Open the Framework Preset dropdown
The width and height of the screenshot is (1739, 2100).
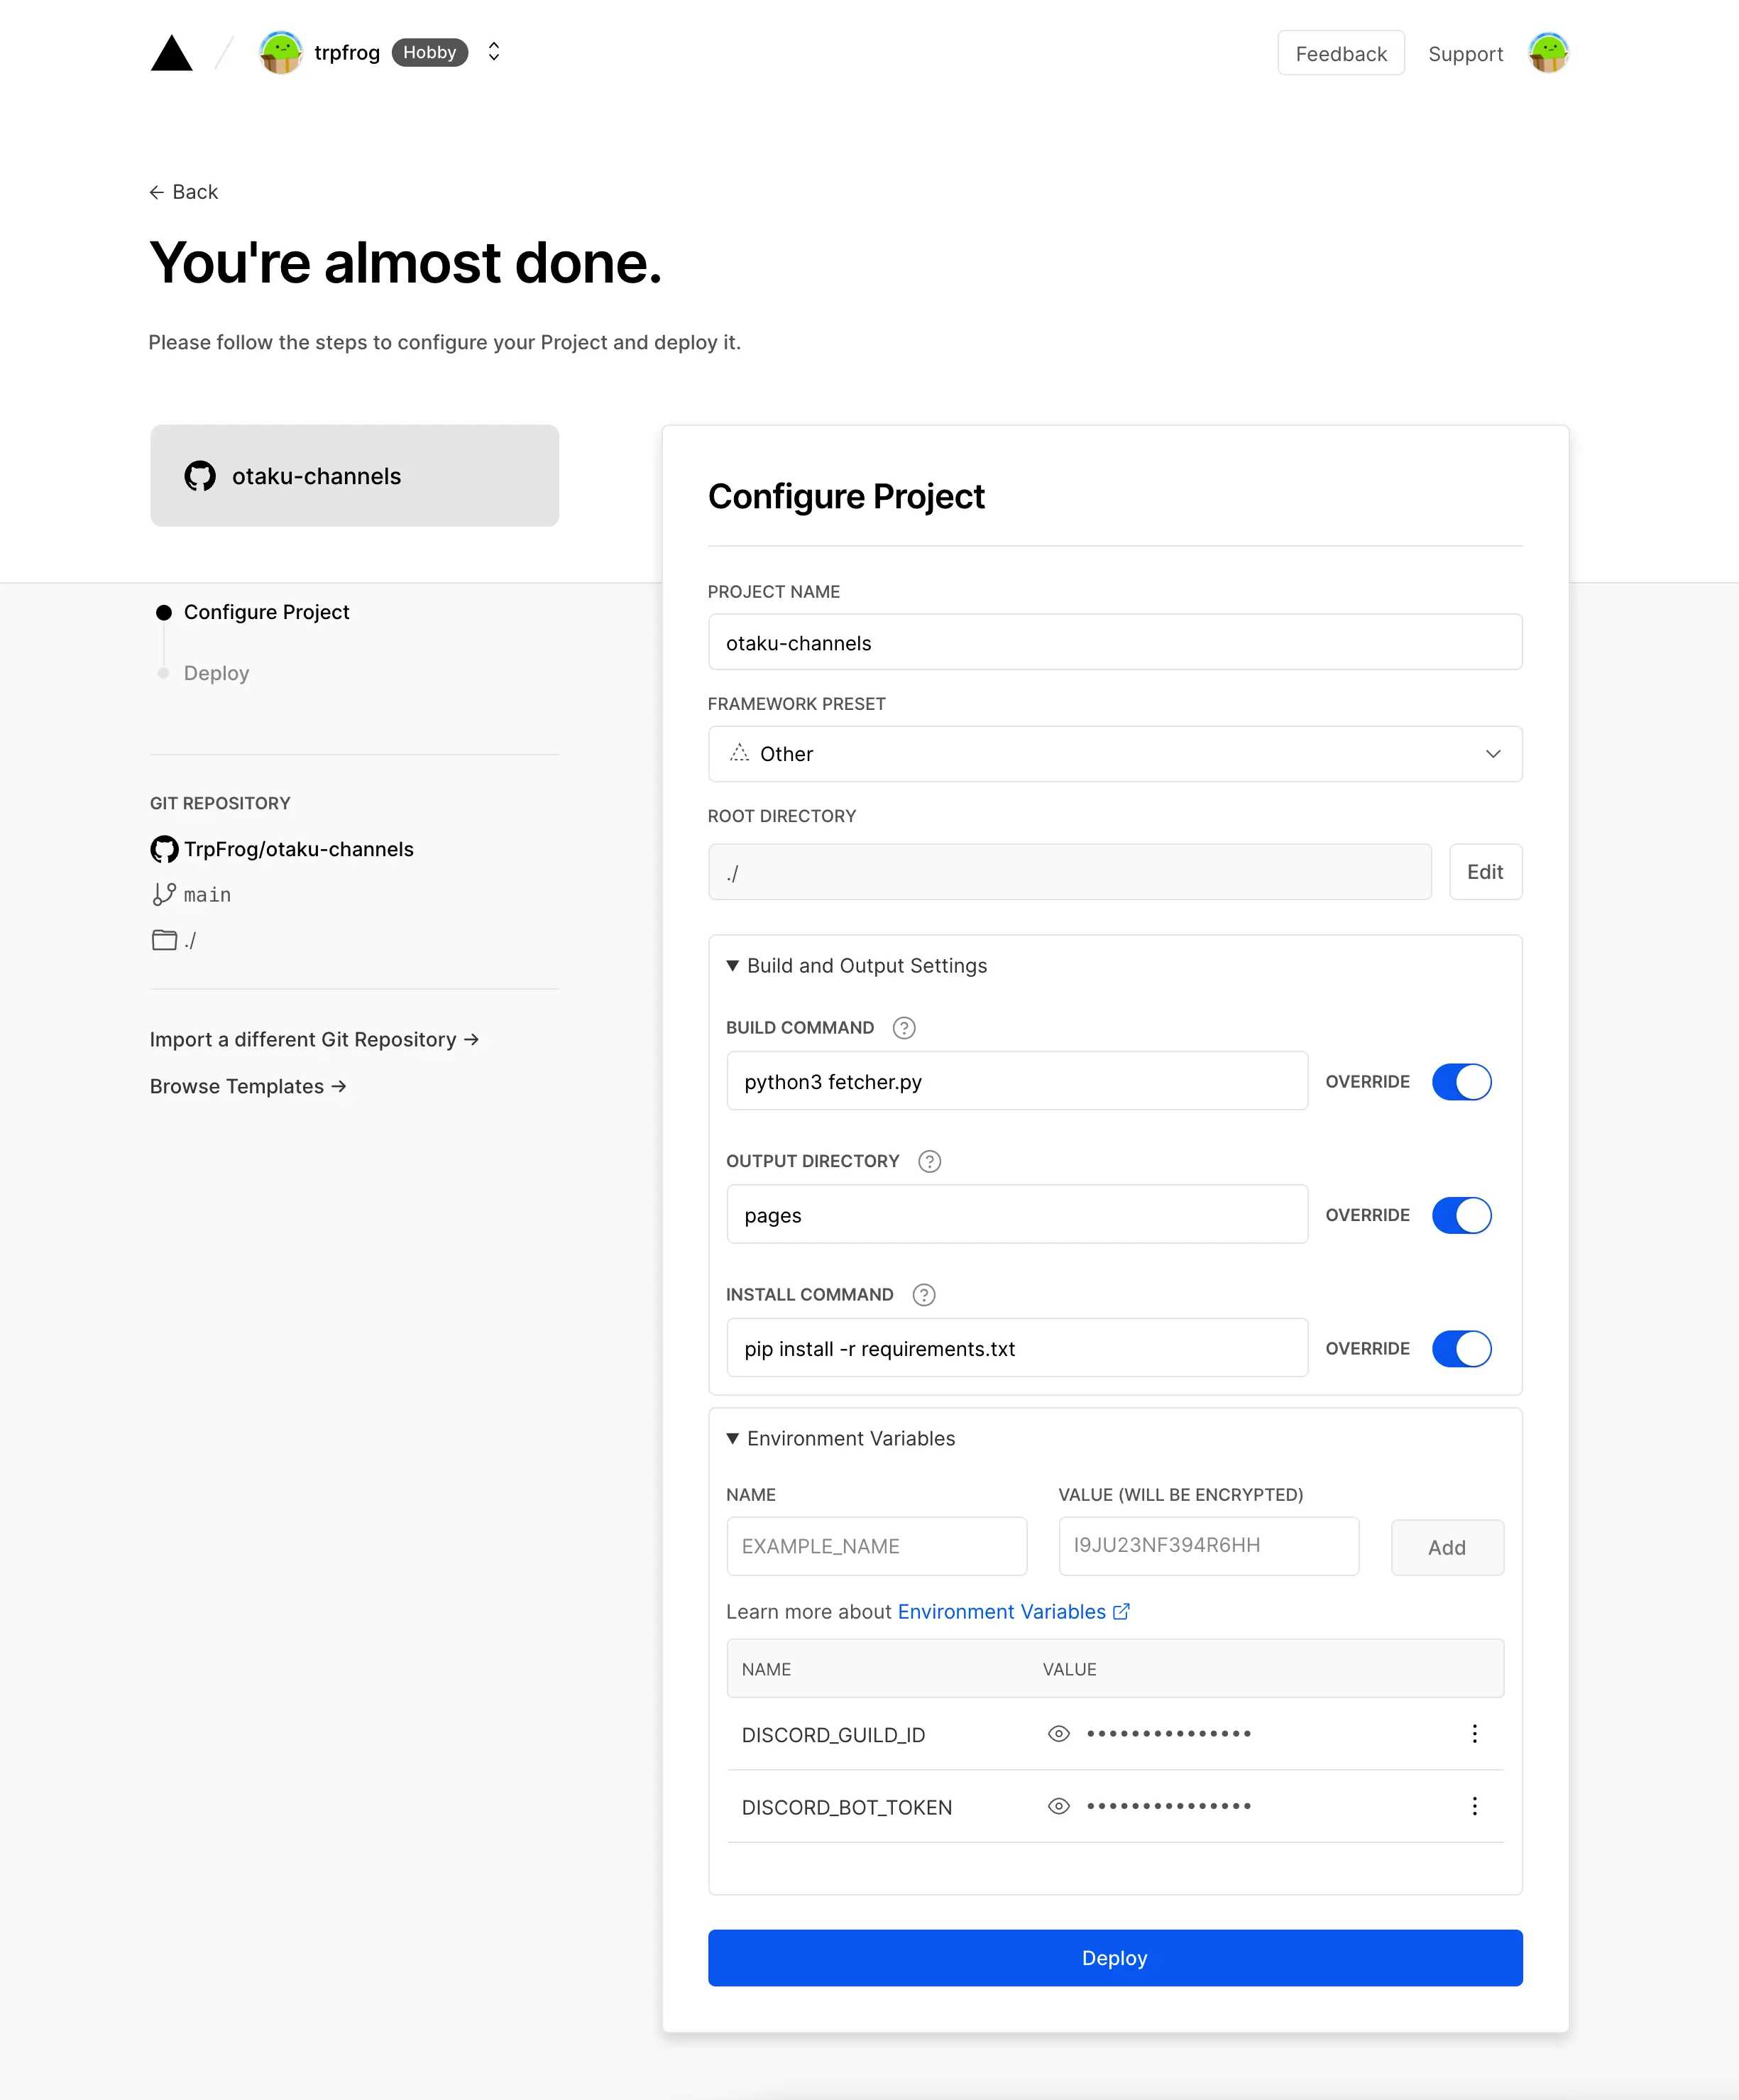[1114, 754]
